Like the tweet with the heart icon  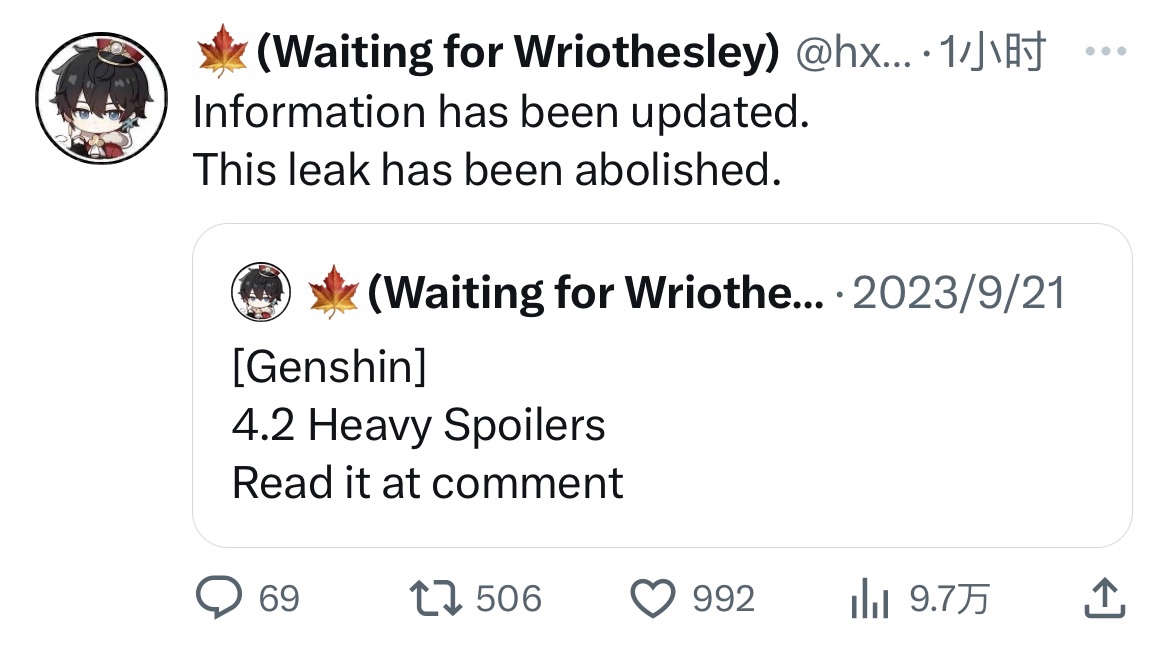pyautogui.click(x=653, y=599)
